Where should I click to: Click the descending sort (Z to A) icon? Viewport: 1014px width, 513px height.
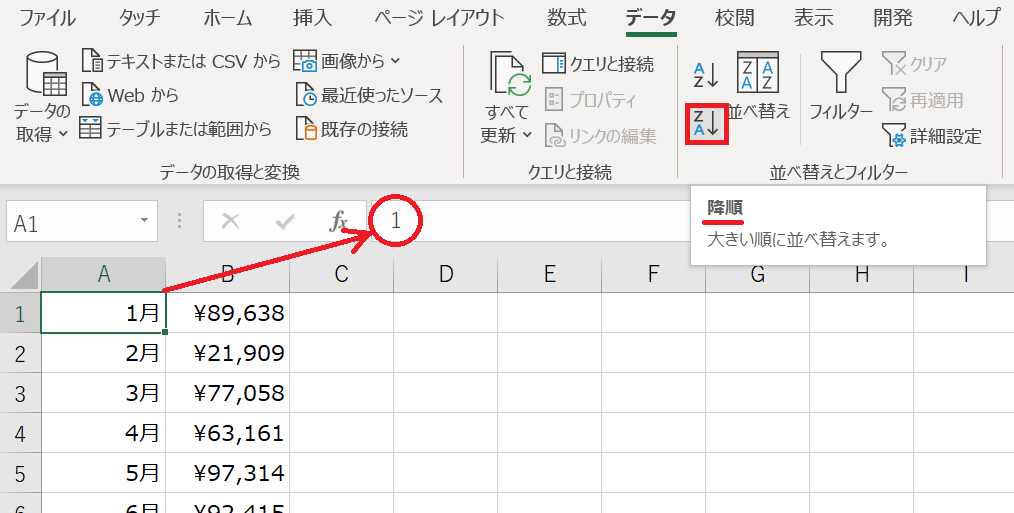(706, 123)
